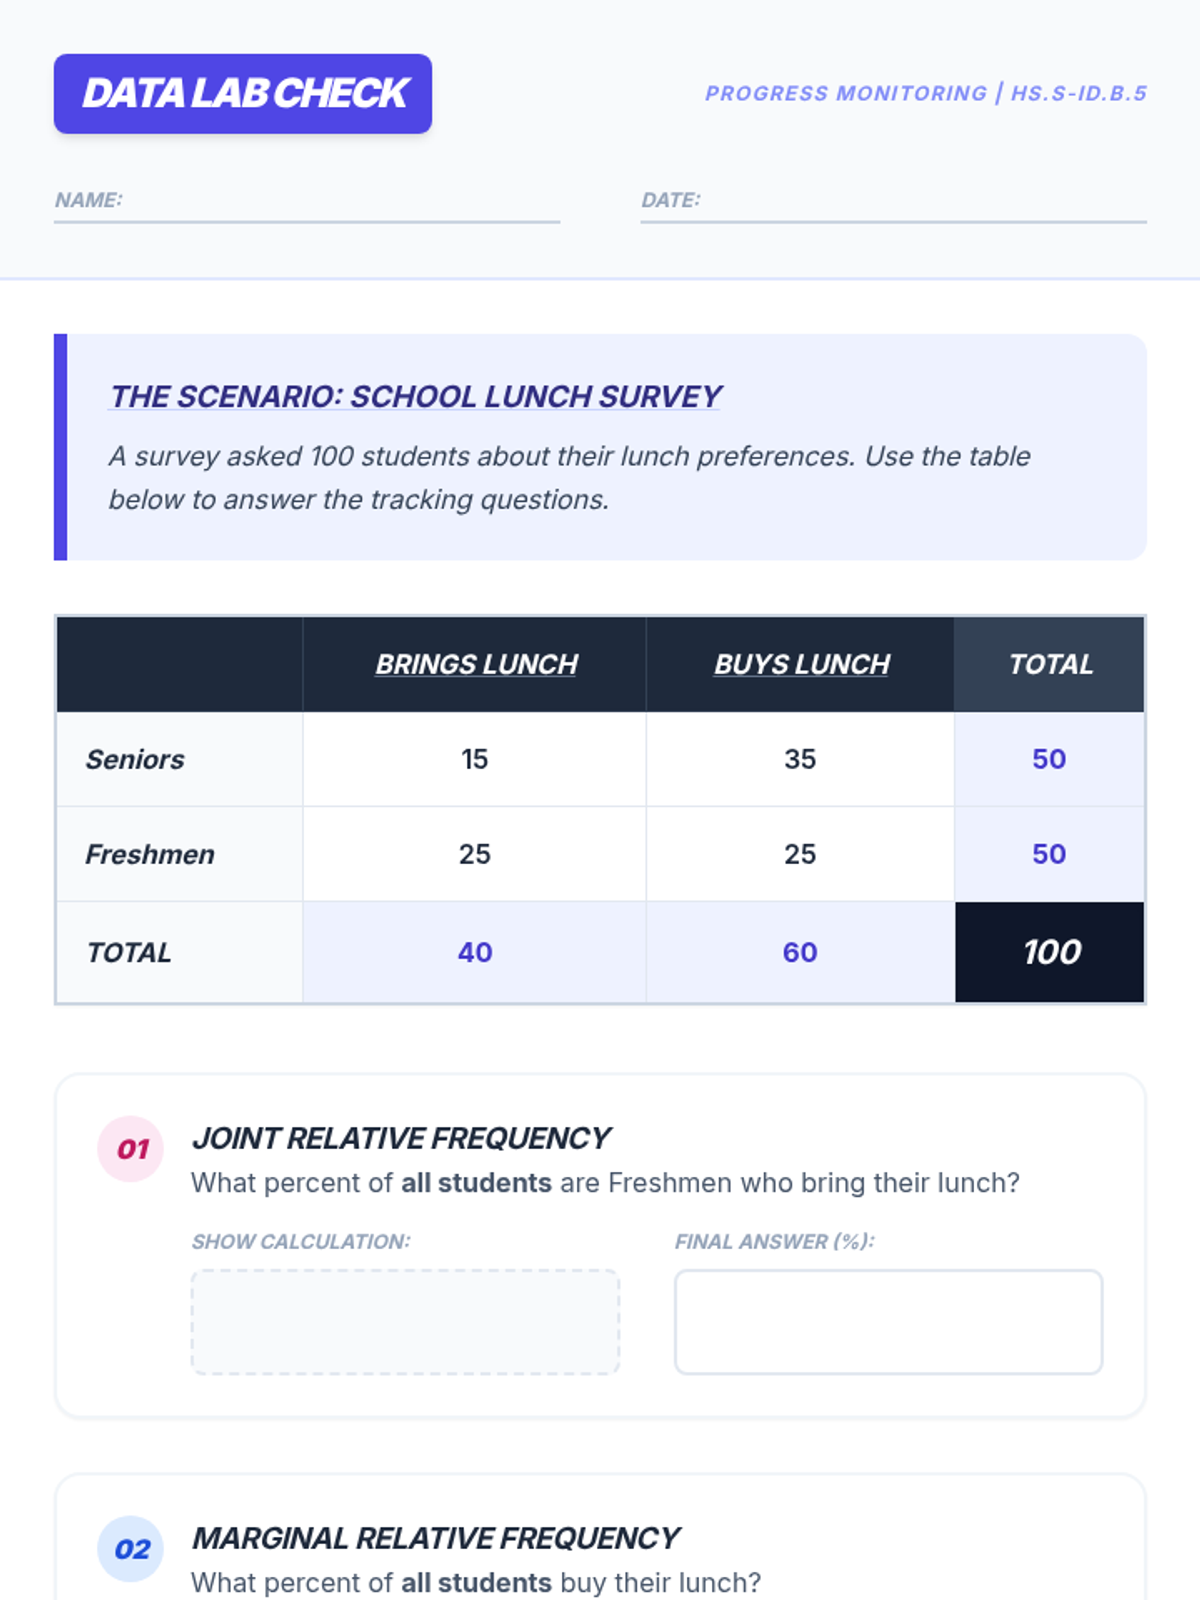Click the Brings Lunch total of 40
Viewport: 1200px width, 1600px height.
click(x=475, y=952)
